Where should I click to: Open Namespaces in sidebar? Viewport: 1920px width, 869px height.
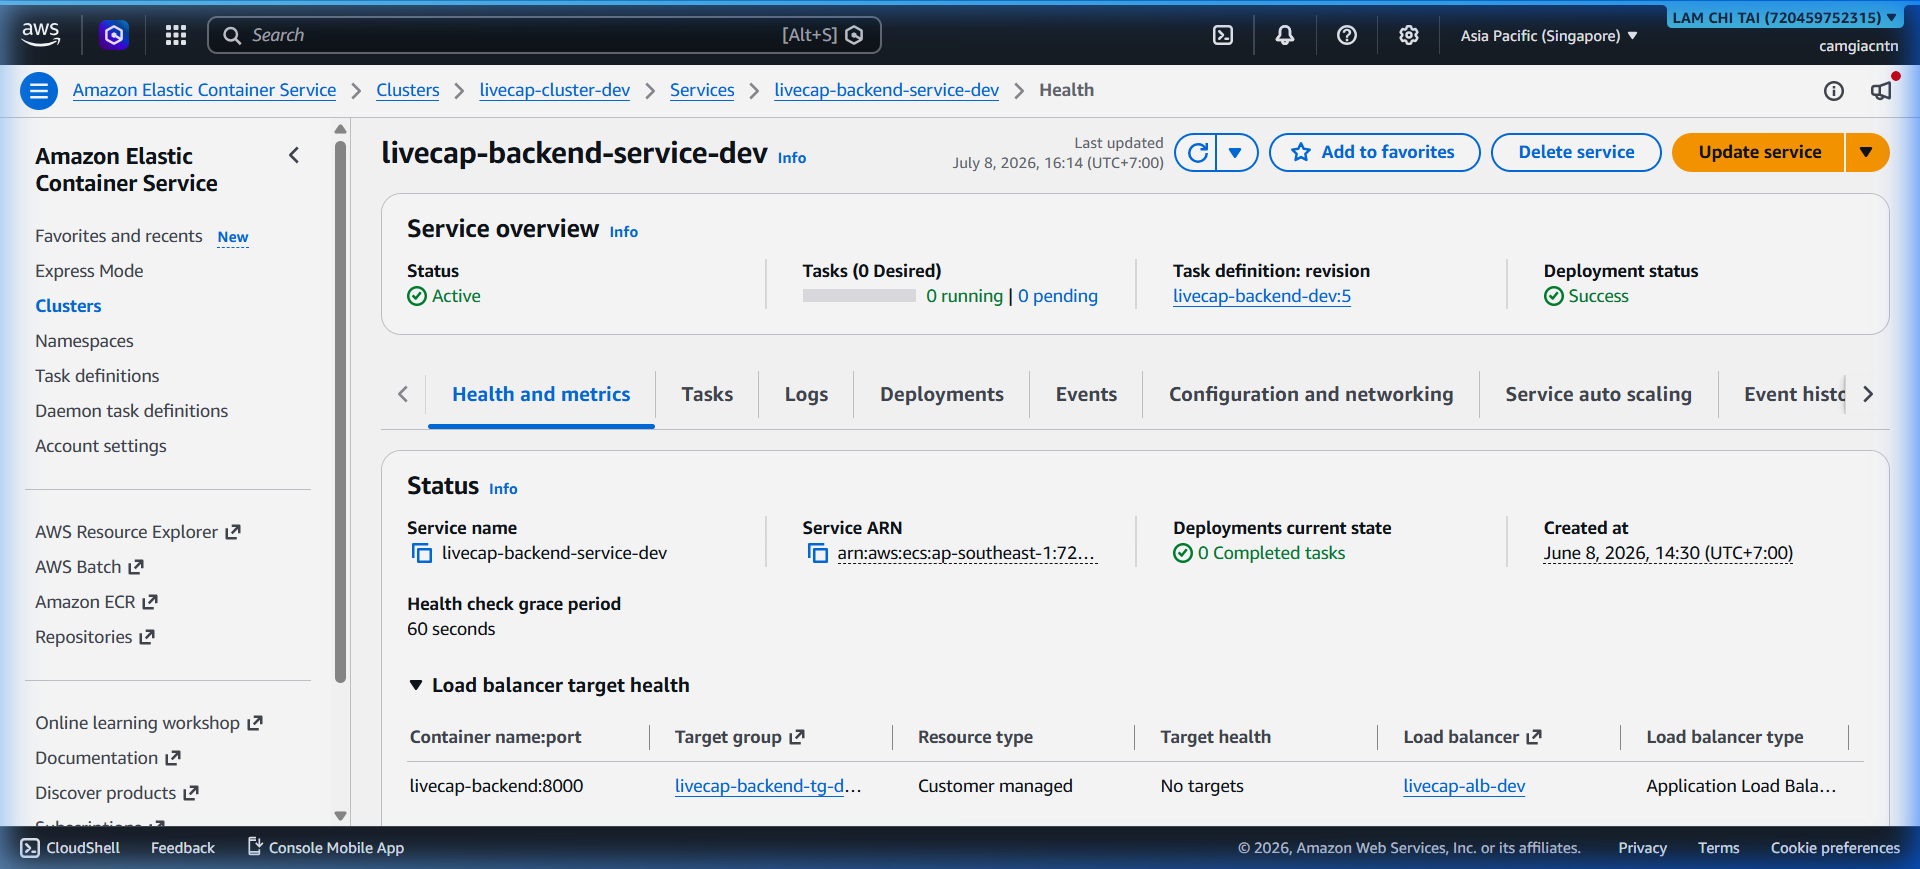click(84, 341)
